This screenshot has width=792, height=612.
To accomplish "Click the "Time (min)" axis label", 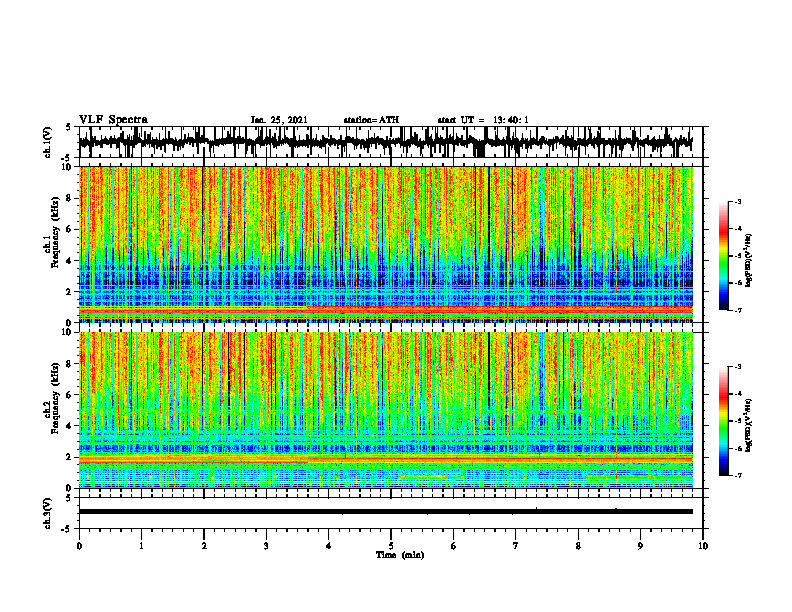I will click(400, 555).
